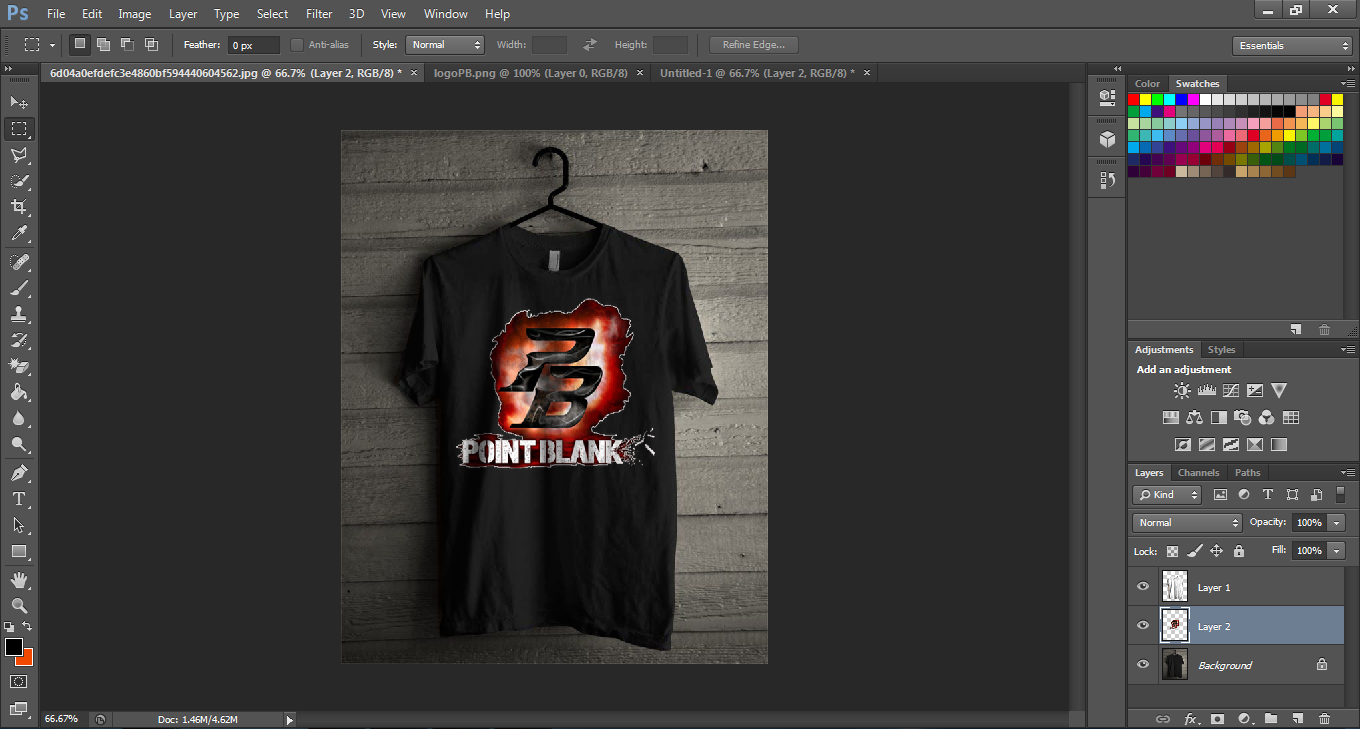1360x729 pixels.
Task: Select the Path Selection tool
Action: [x=19, y=524]
